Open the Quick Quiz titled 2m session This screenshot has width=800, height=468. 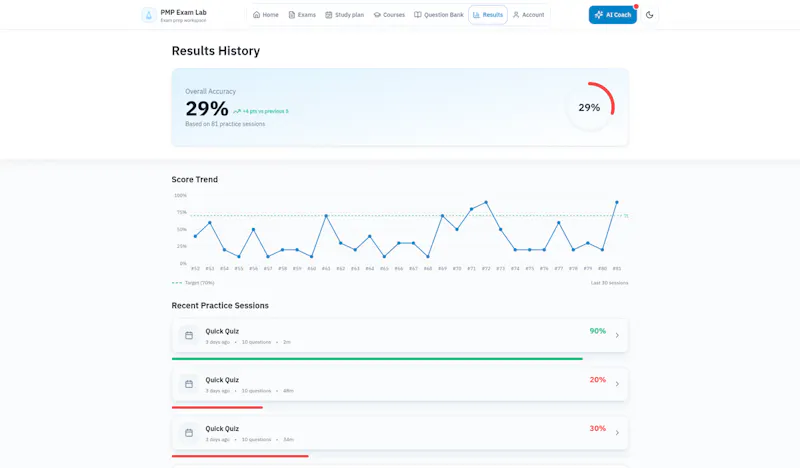point(400,335)
